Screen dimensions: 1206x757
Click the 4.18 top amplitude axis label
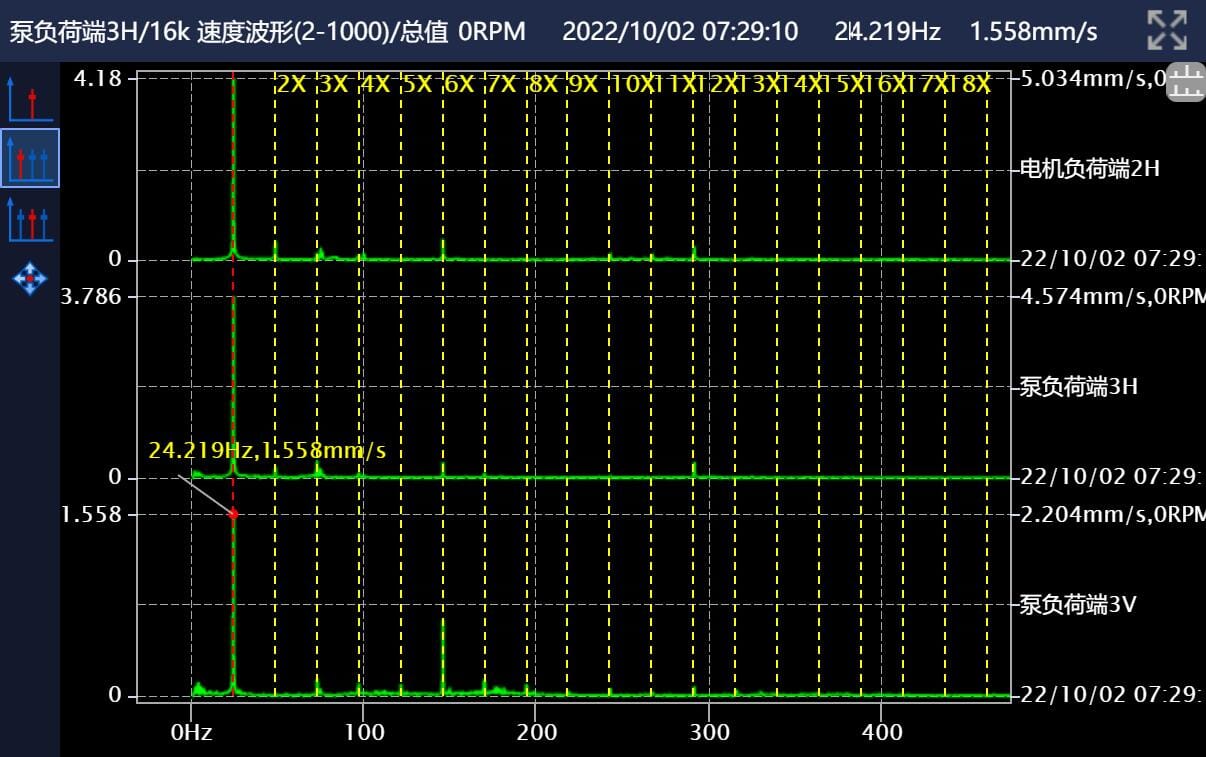pyautogui.click(x=97, y=78)
